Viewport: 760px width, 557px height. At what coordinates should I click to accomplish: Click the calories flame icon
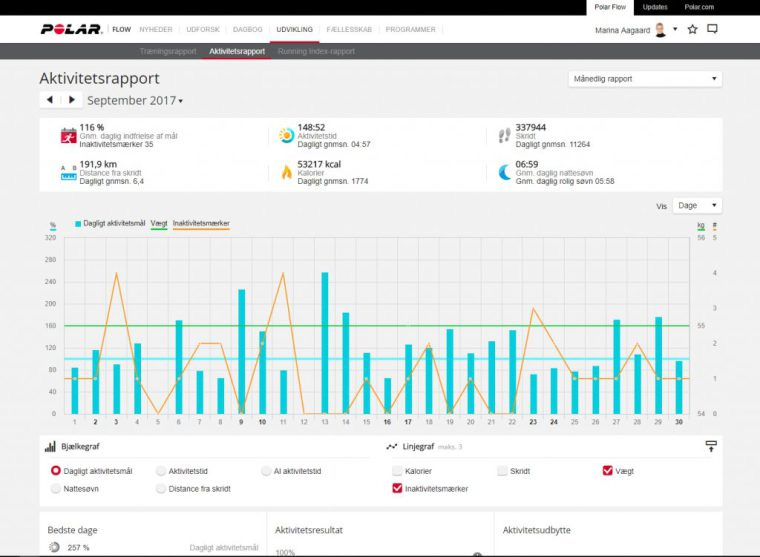pyautogui.click(x=287, y=172)
